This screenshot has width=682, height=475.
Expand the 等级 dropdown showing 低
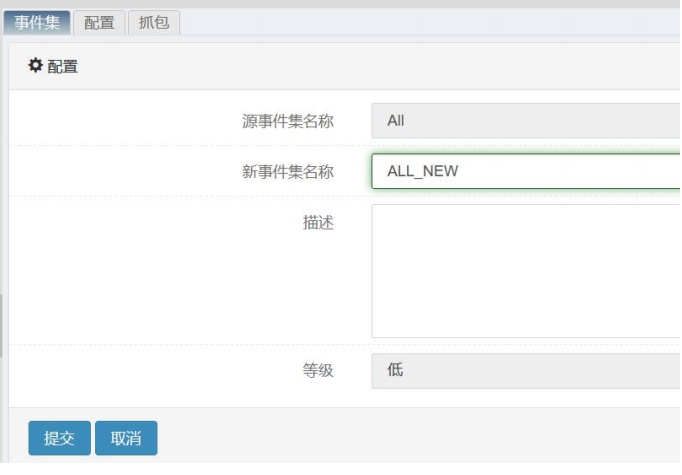coord(526,371)
